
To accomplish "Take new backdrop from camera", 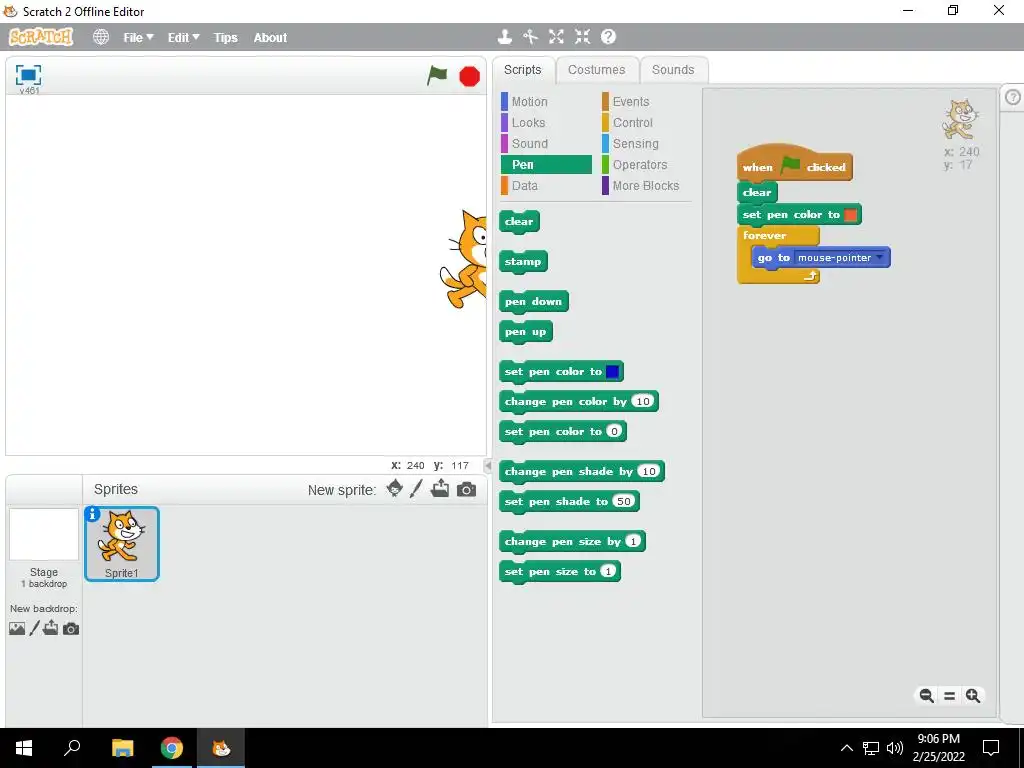I will [x=71, y=629].
